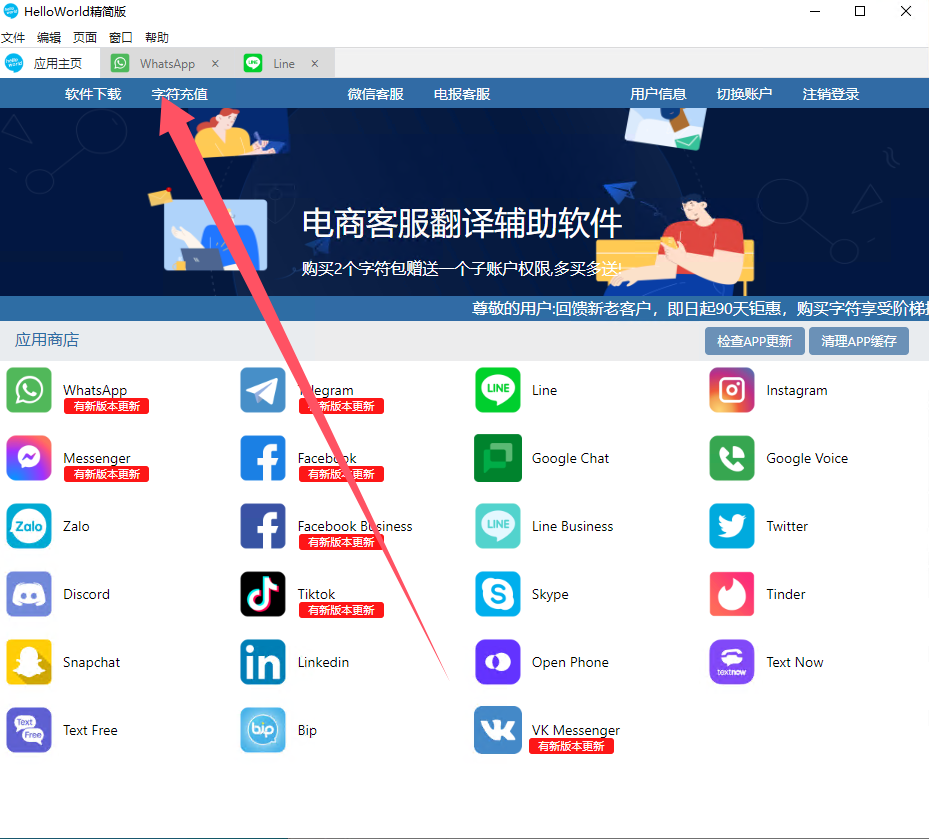
Task: Click the 应用商店 section heading
Action: tap(47, 340)
